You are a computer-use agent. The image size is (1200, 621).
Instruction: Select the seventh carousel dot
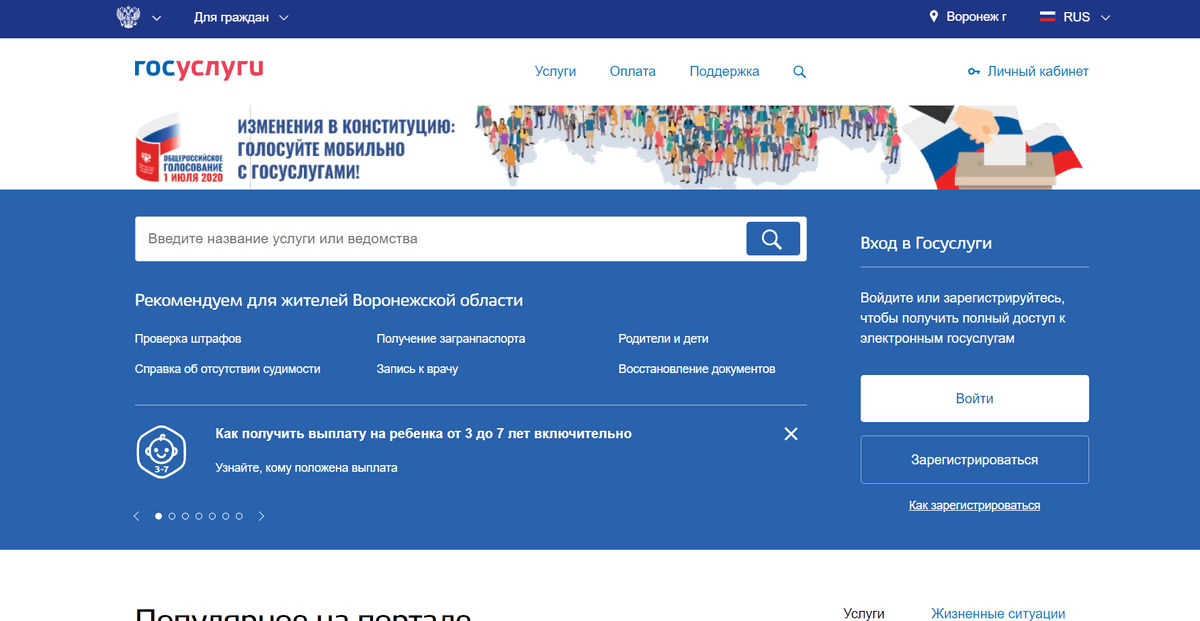(239, 516)
